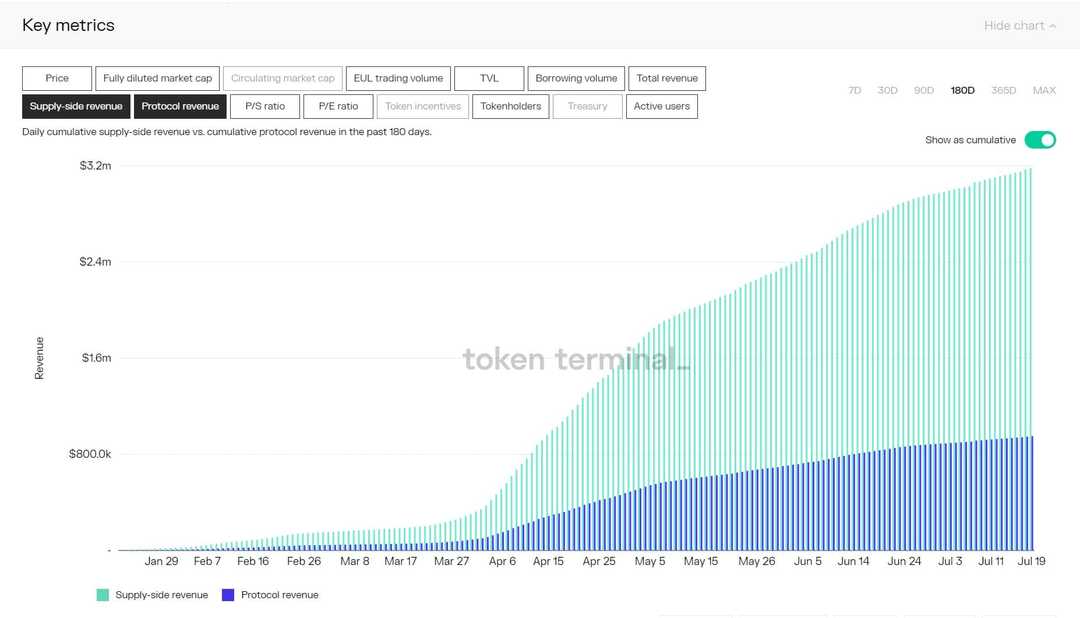Select the Tokenholders metric
This screenshot has width=1080, height=618.
[x=510, y=105]
